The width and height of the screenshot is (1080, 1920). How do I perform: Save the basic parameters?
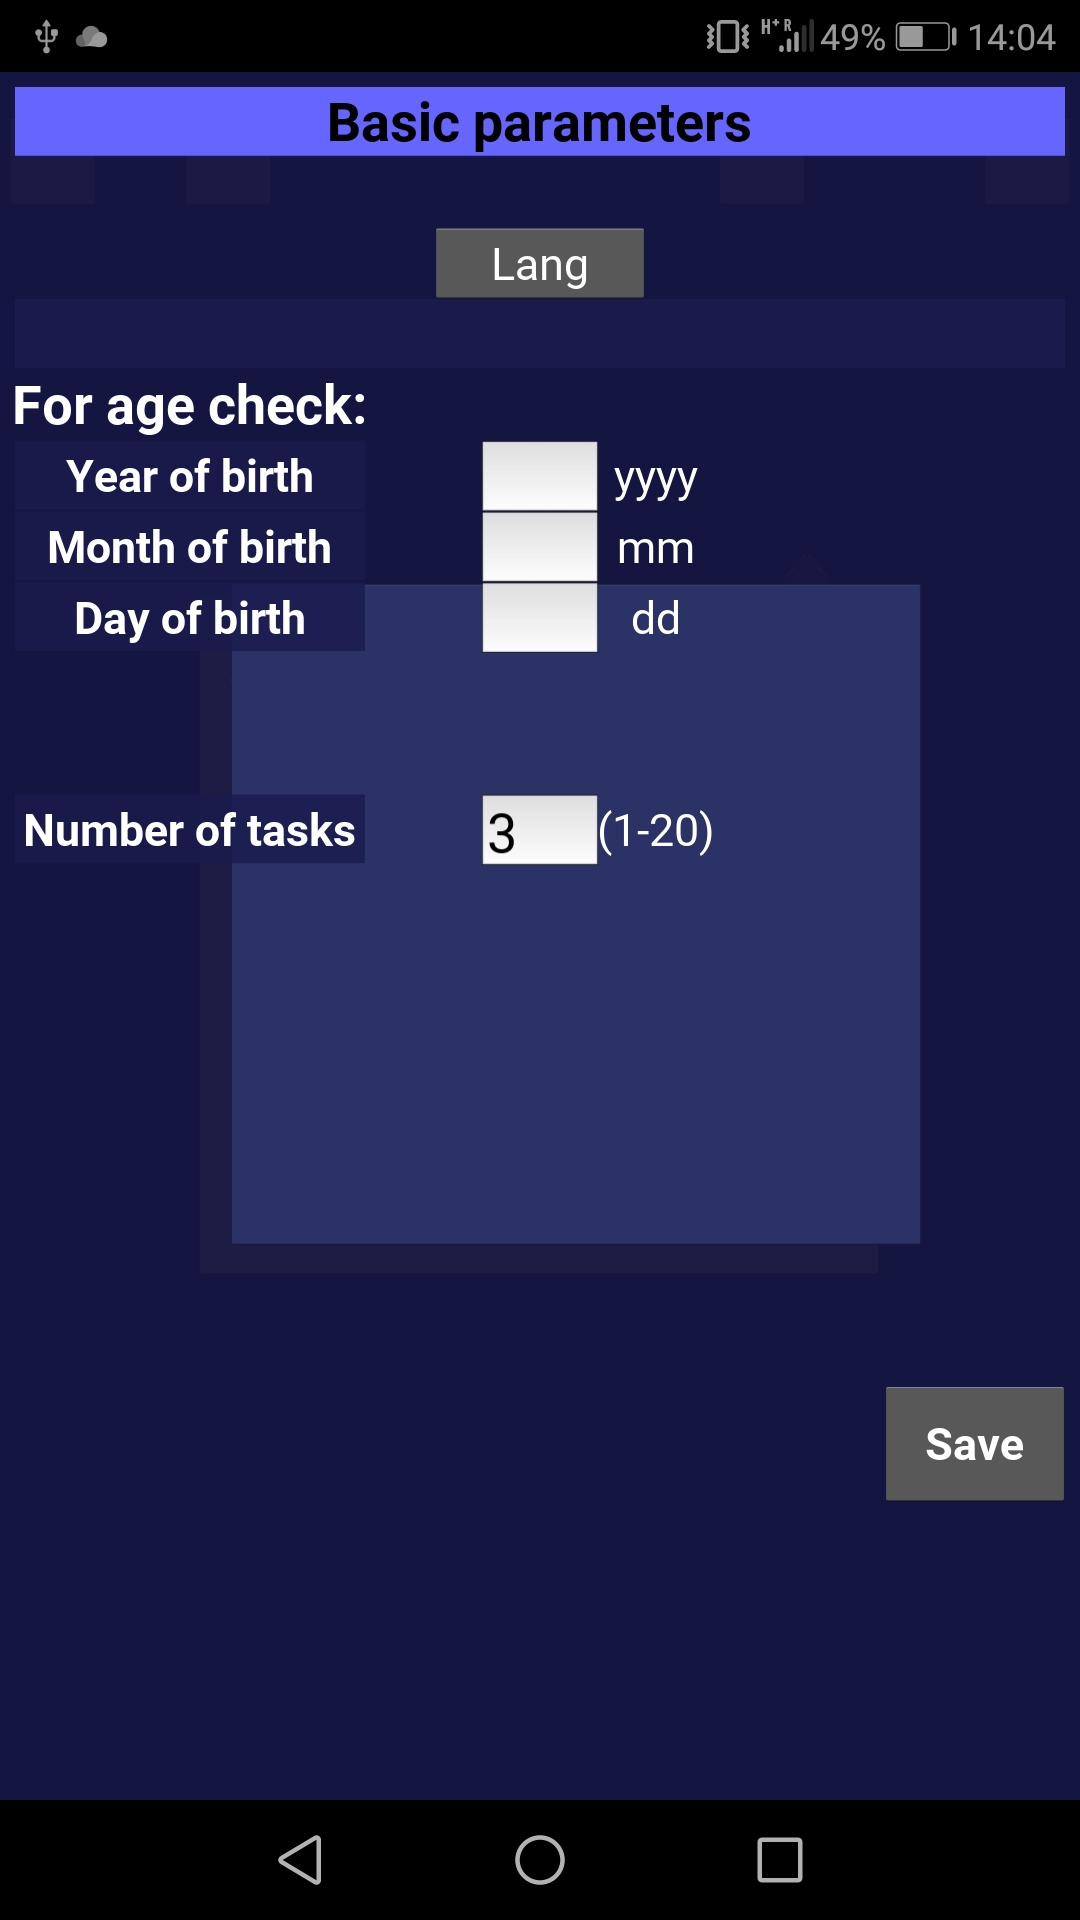pos(974,1443)
